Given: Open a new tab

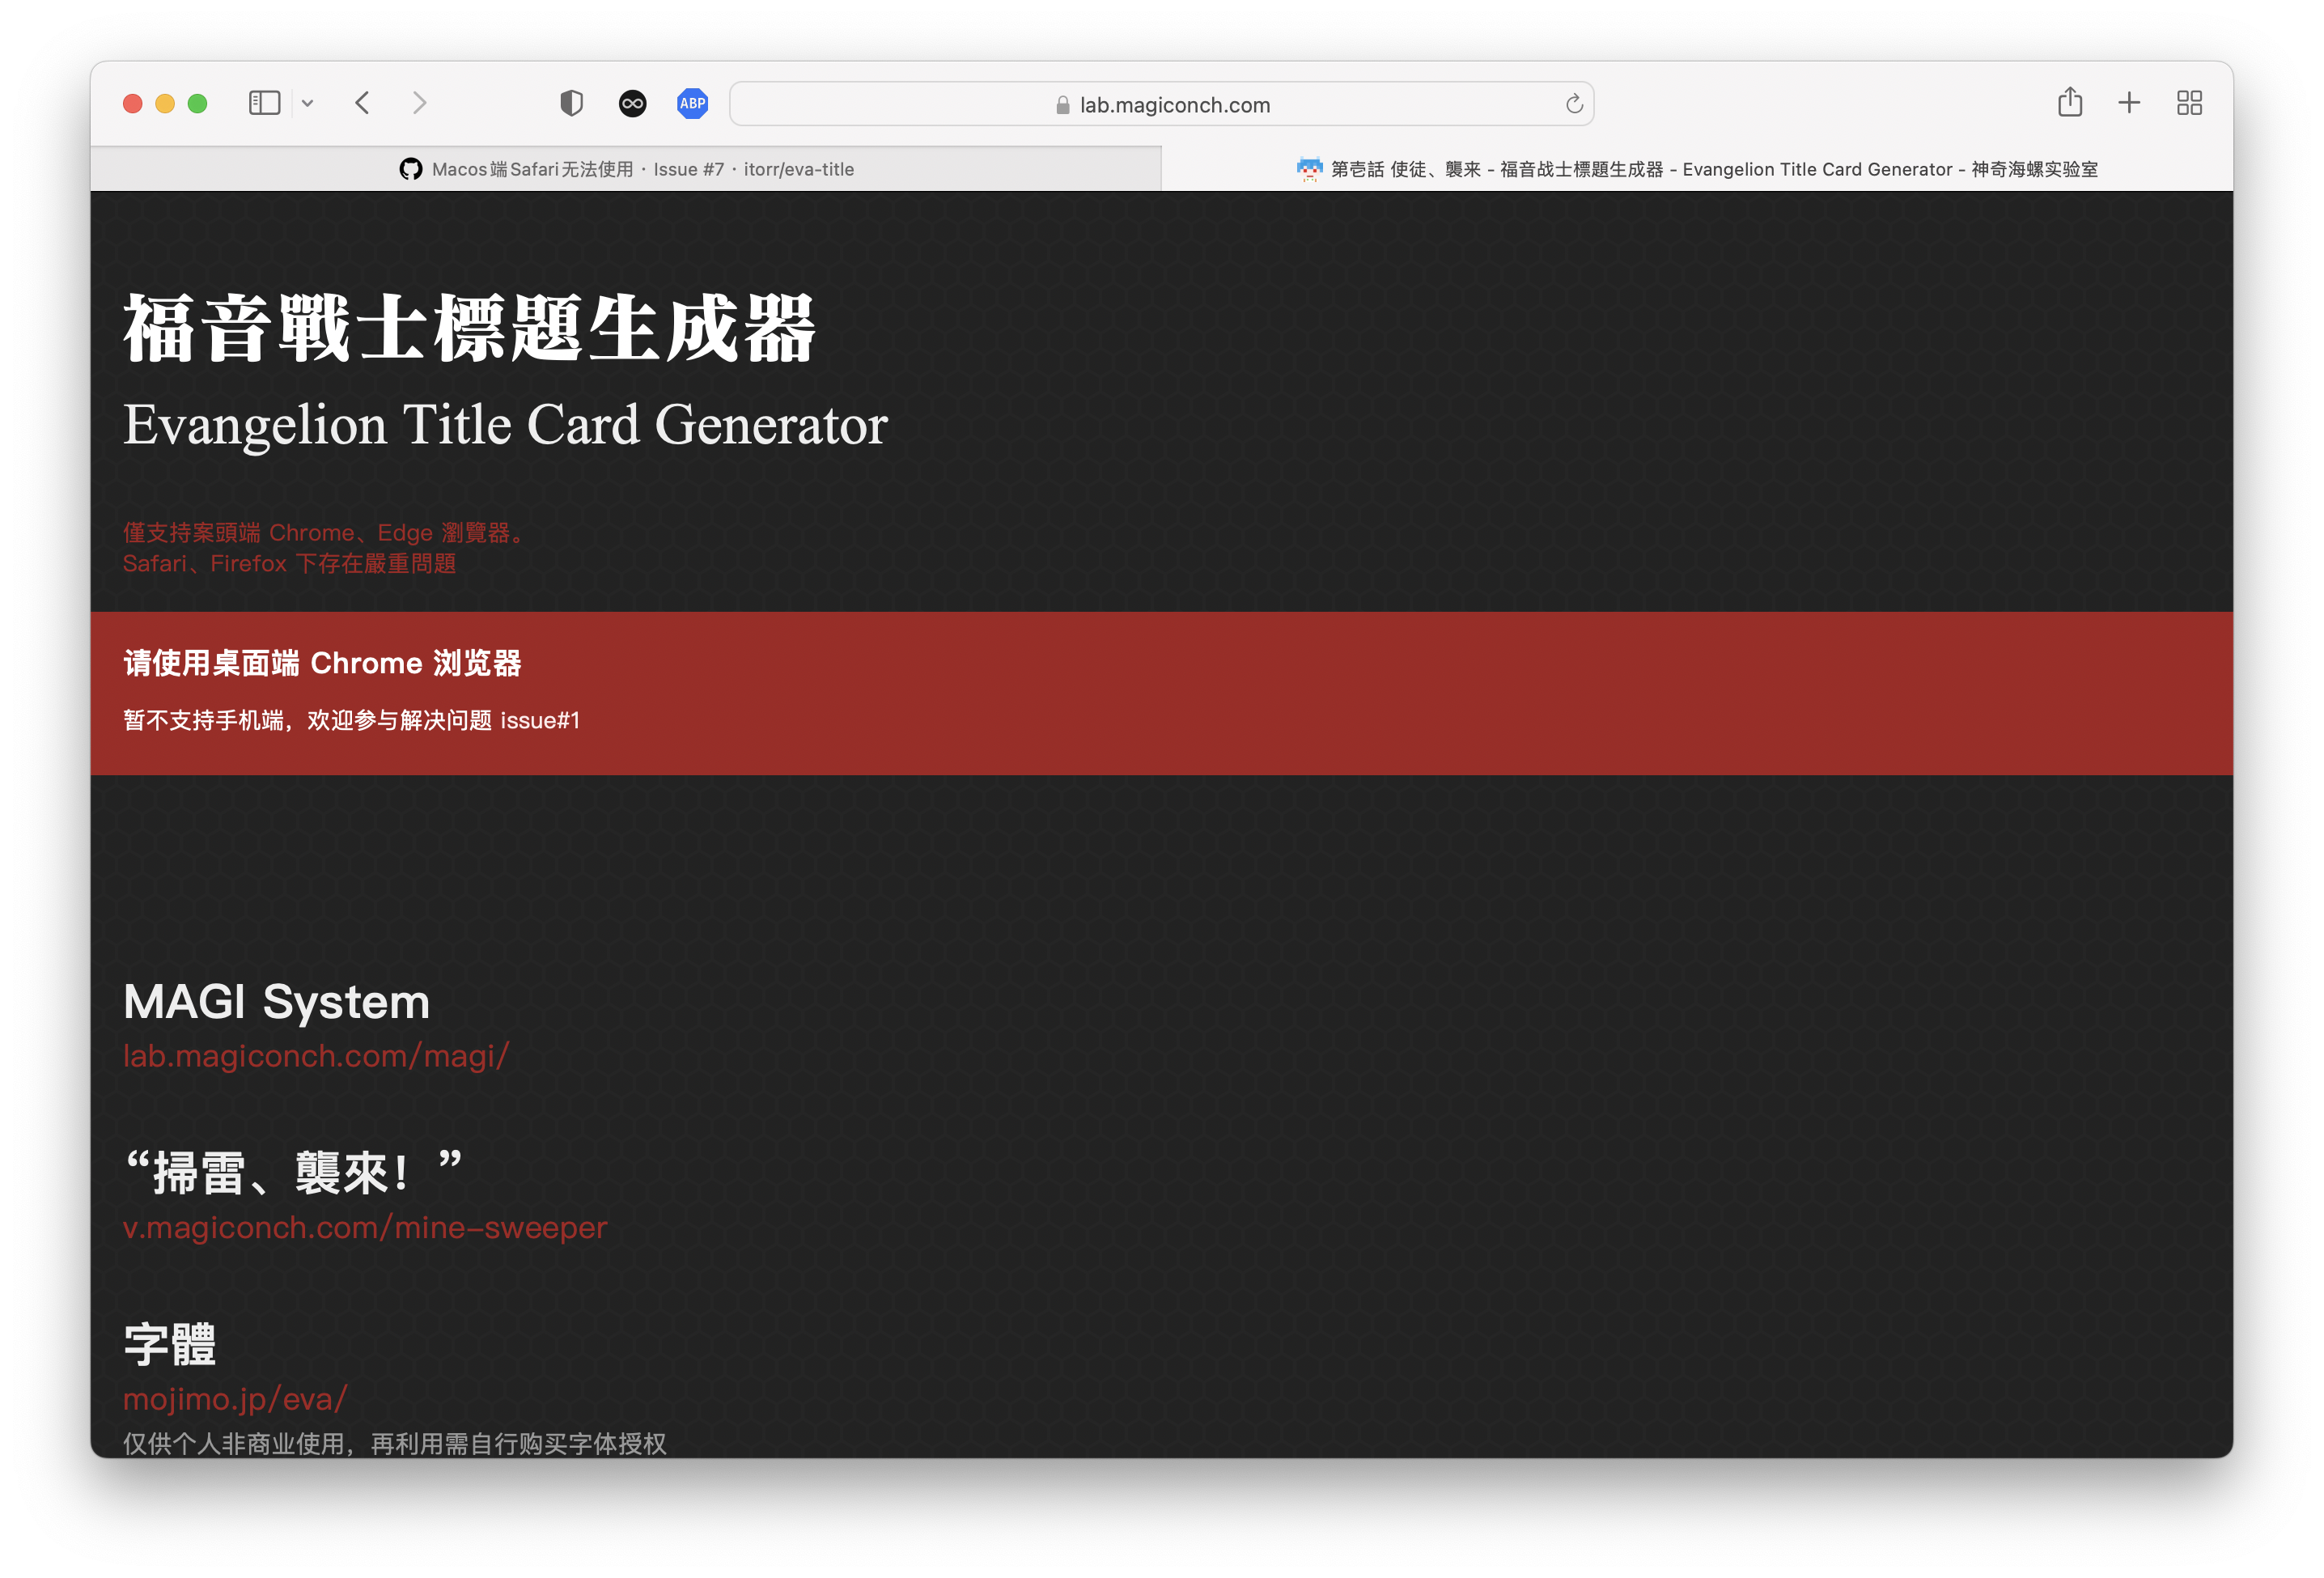Looking at the screenshot, I should coord(2128,103).
